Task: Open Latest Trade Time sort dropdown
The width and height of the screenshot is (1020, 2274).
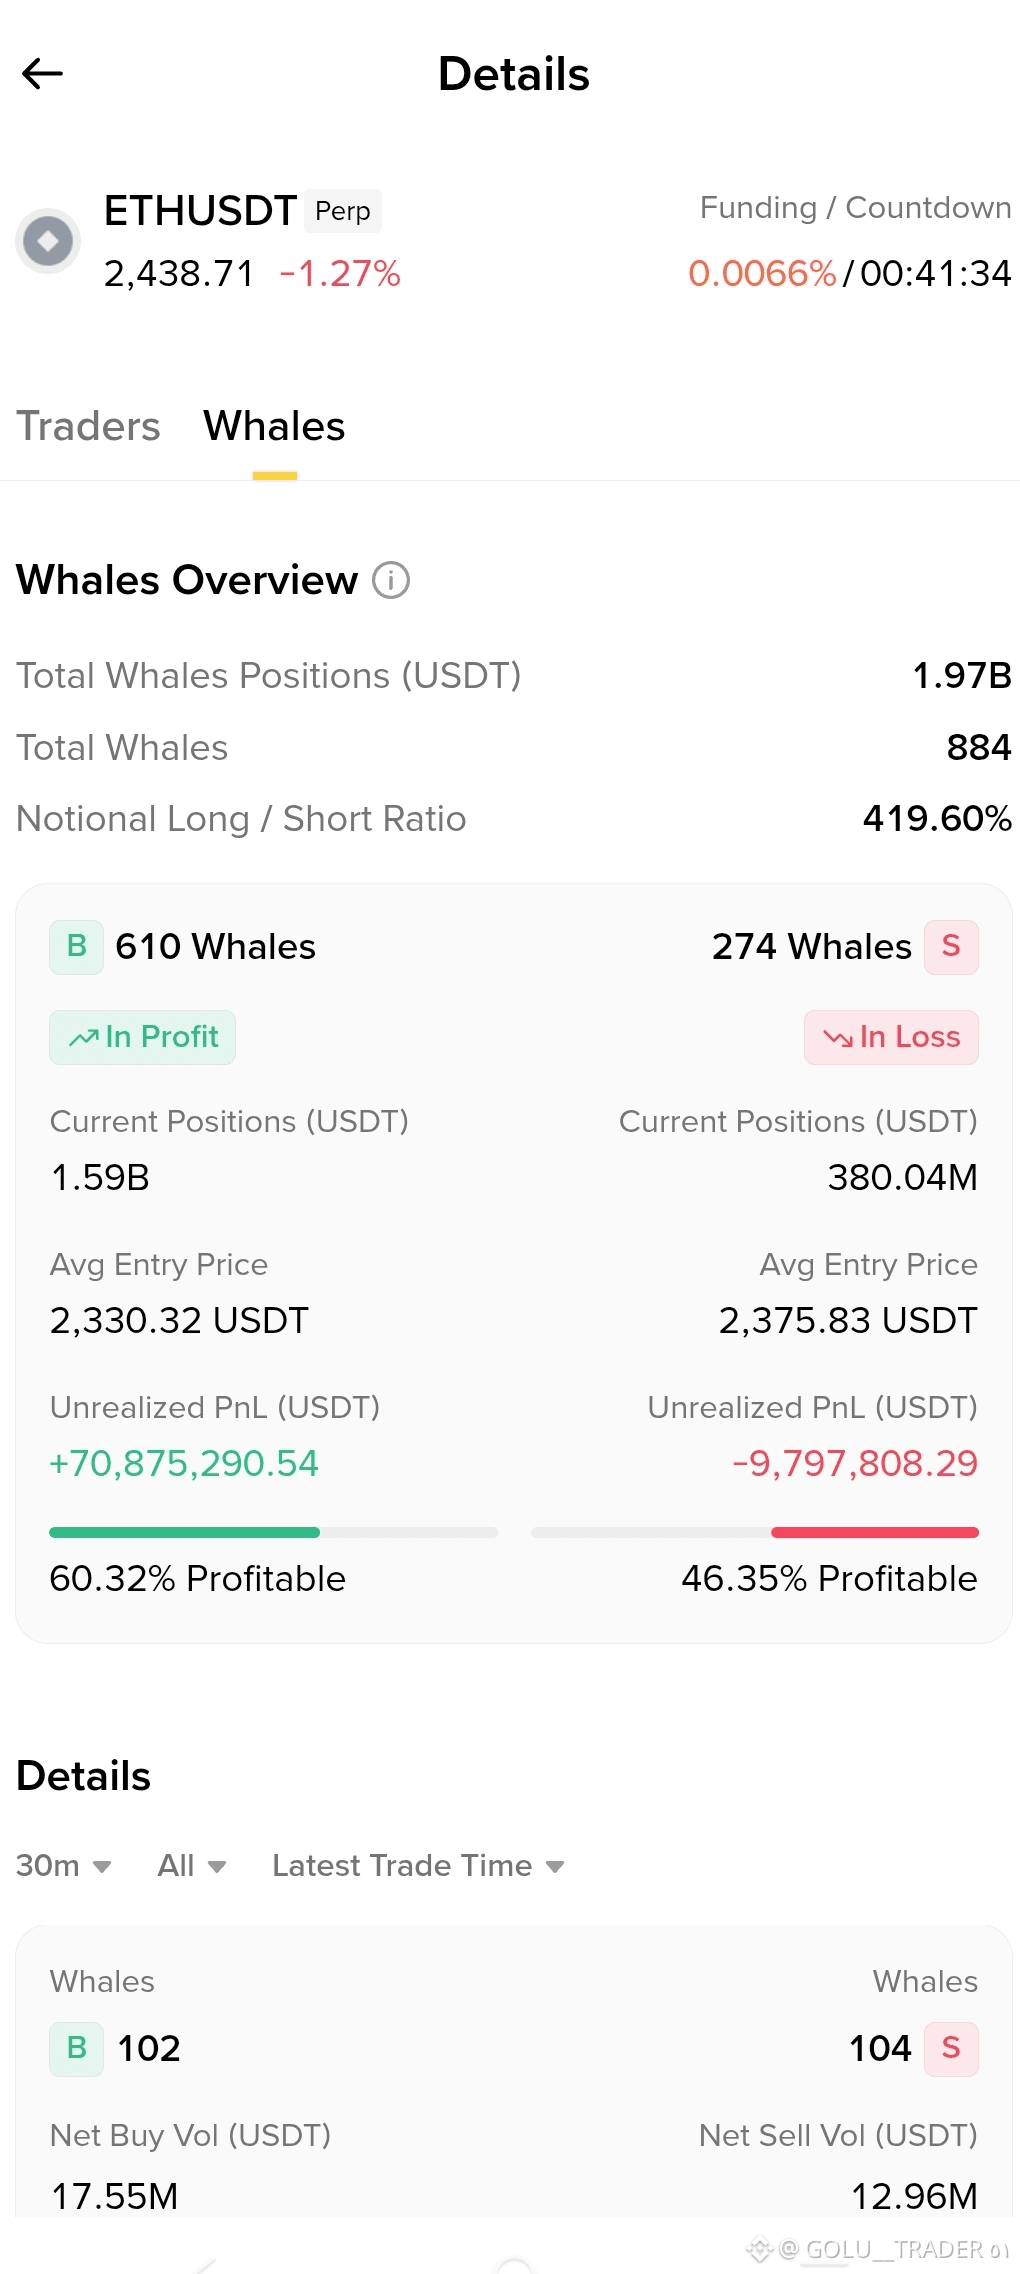Action: pyautogui.click(x=419, y=1866)
